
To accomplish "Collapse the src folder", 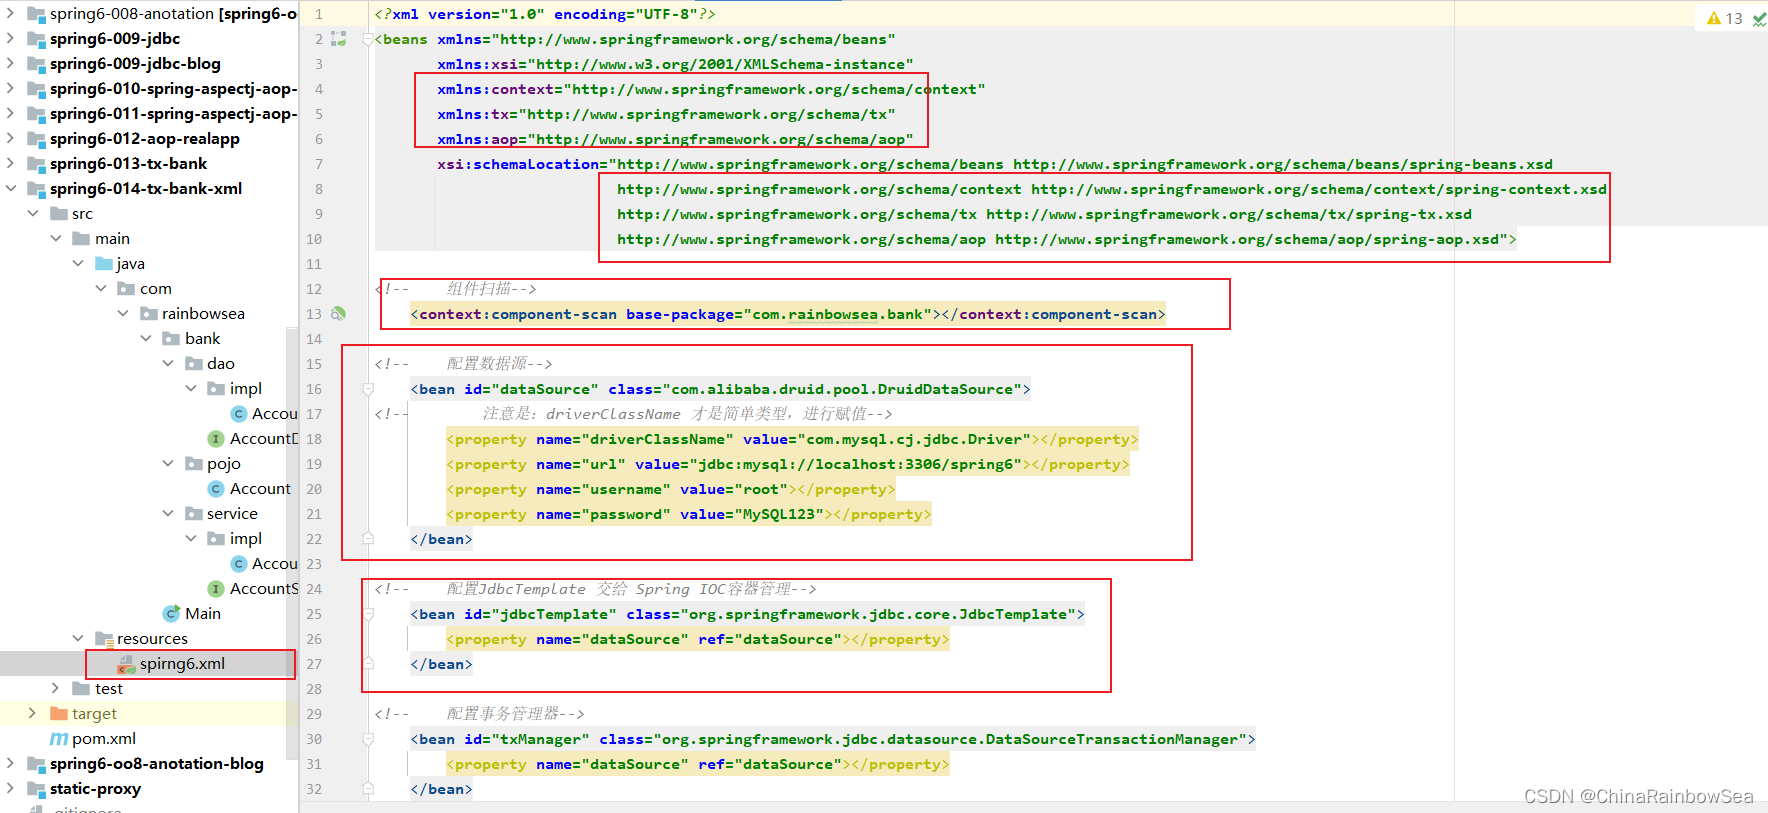I will click(x=33, y=214).
